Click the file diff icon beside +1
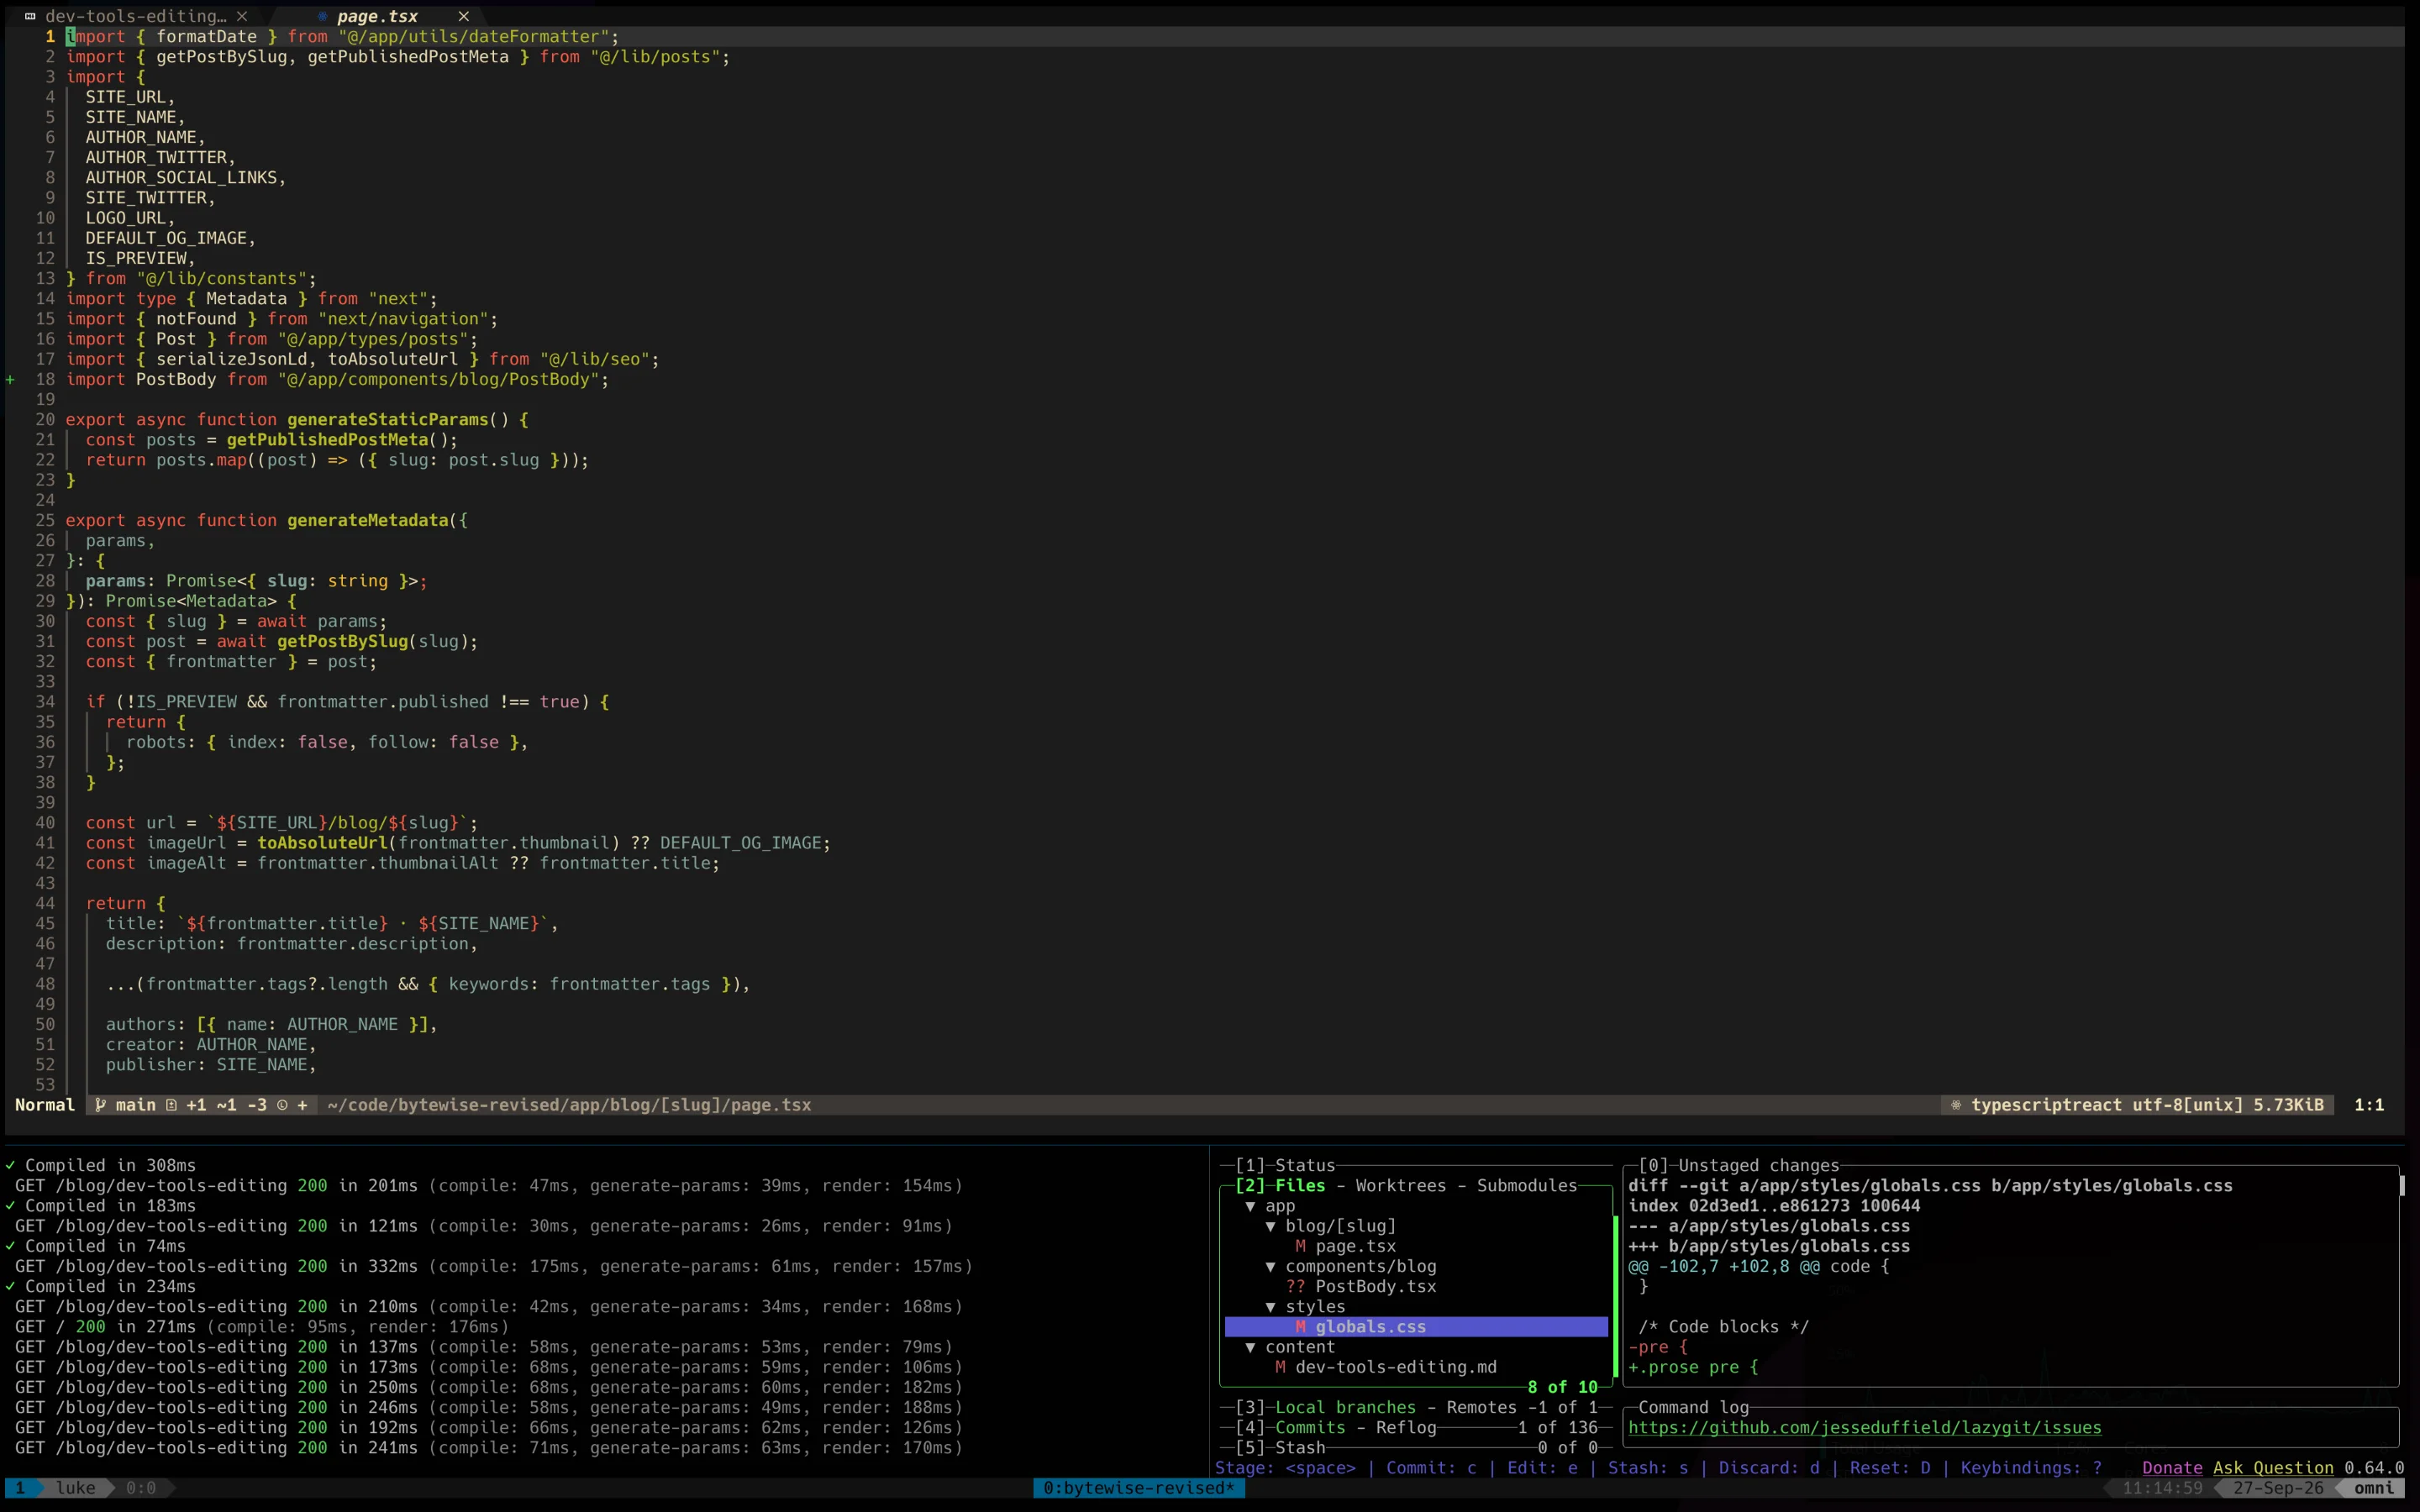Image resolution: width=2420 pixels, height=1512 pixels. [171, 1105]
